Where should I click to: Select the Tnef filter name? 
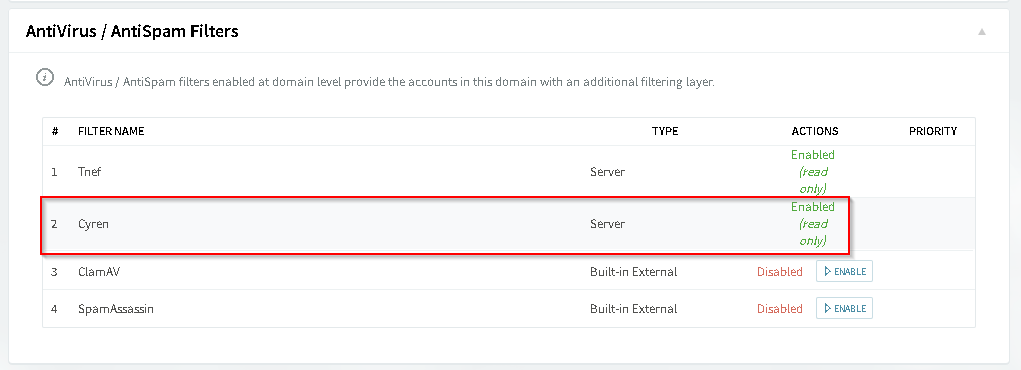[89, 172]
